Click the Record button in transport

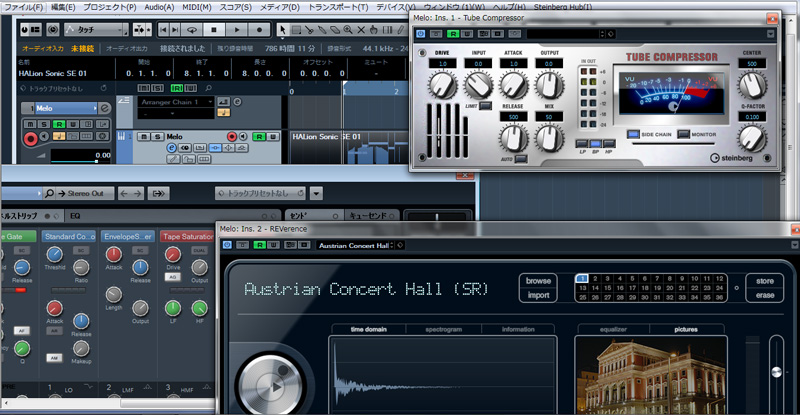coord(259,30)
